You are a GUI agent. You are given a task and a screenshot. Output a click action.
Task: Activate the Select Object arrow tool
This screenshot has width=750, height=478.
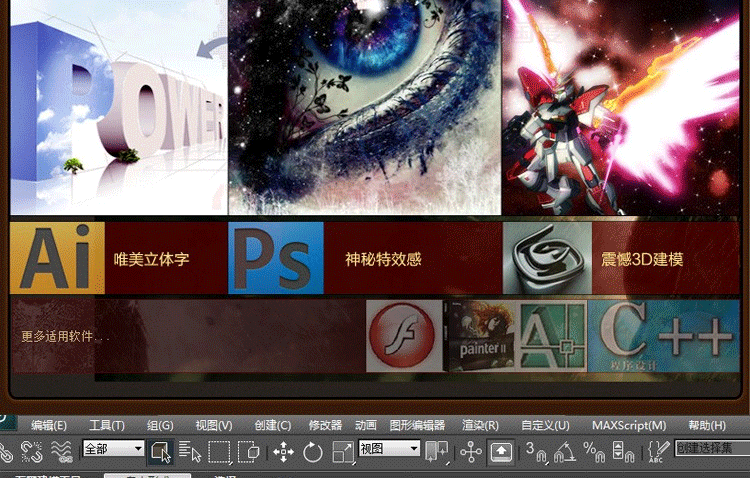pyautogui.click(x=161, y=451)
